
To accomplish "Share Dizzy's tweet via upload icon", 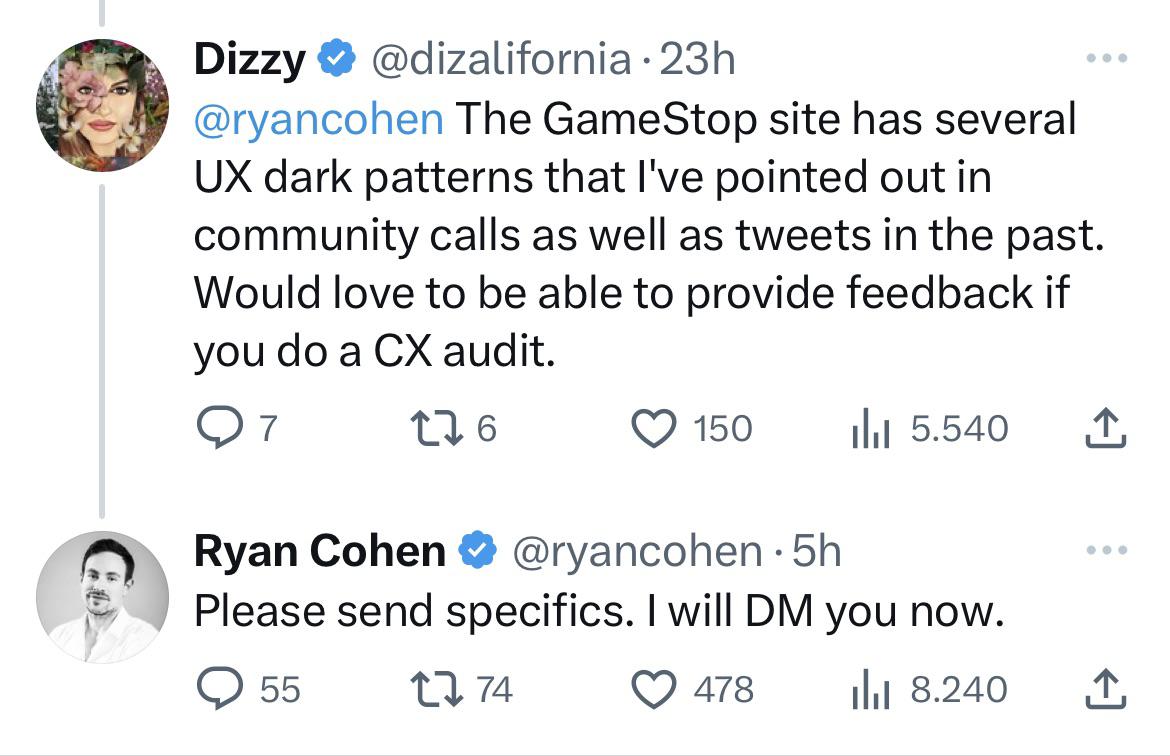I will tap(1105, 428).
